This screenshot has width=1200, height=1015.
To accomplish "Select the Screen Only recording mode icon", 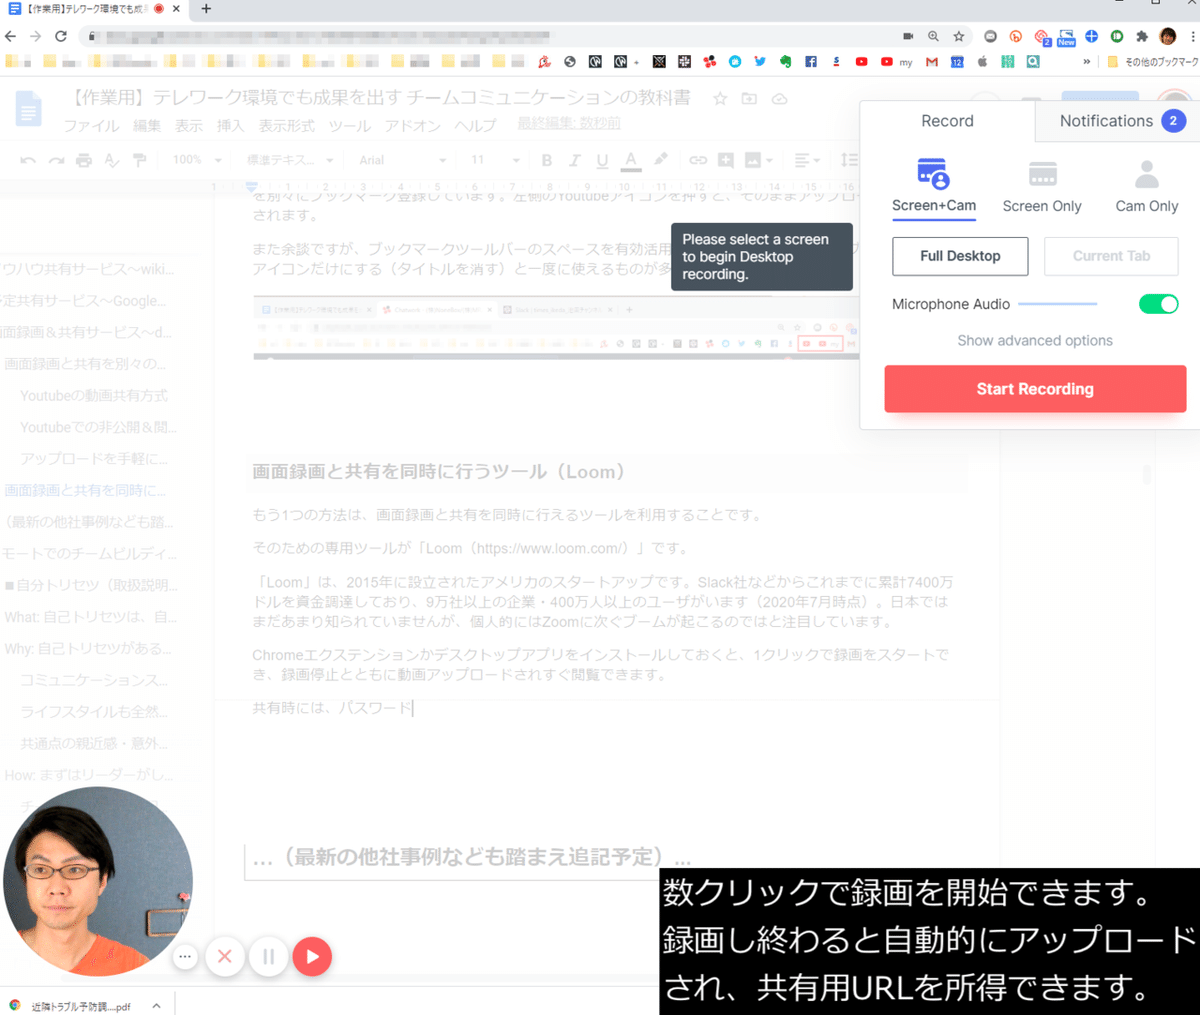I will [1042, 172].
